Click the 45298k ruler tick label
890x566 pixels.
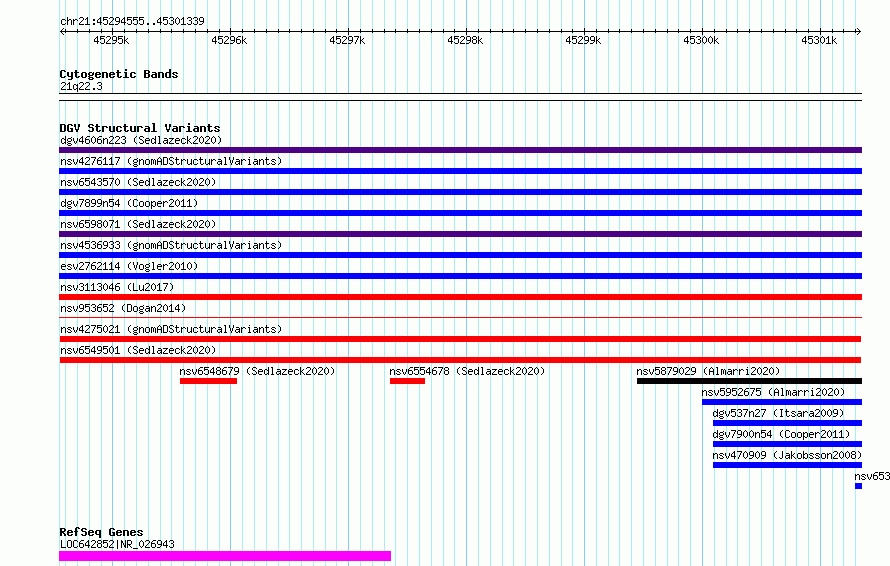pyautogui.click(x=465, y=40)
